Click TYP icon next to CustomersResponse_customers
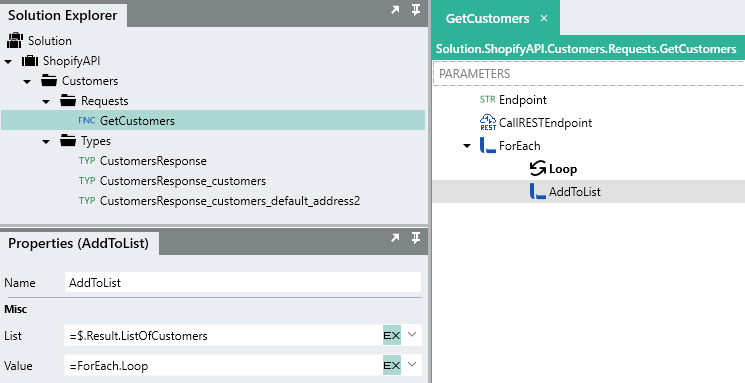The width and height of the screenshot is (745, 383). (87, 181)
